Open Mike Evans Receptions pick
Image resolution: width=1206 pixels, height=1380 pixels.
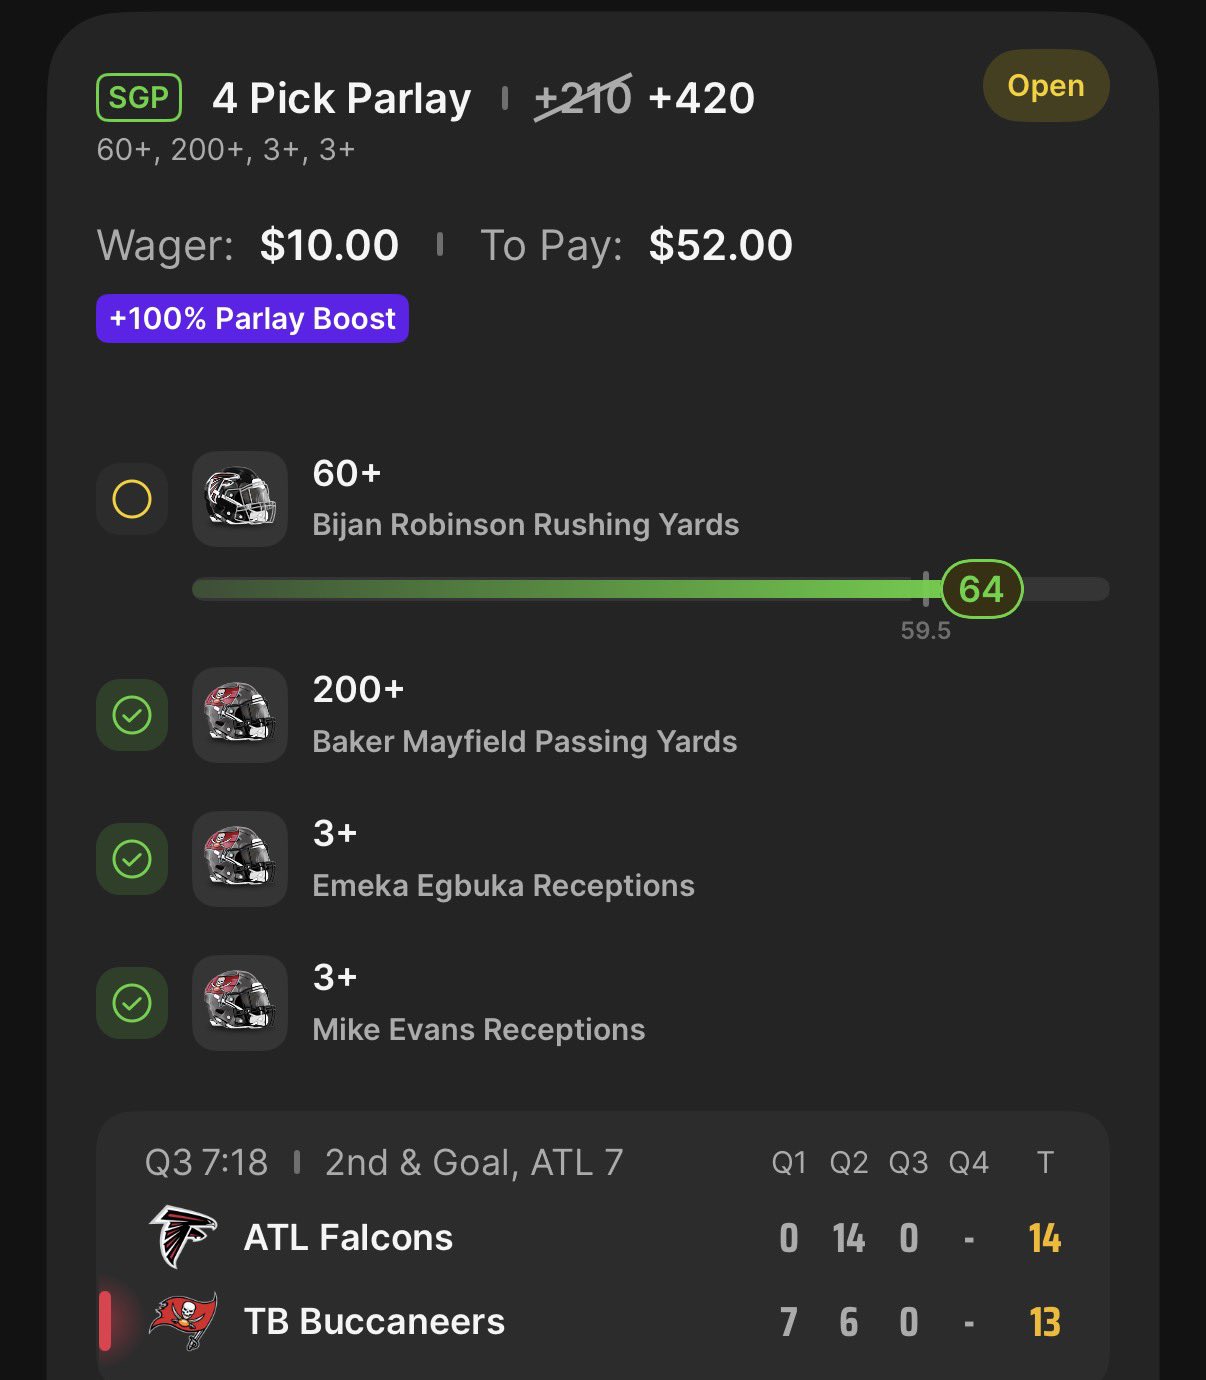[x=478, y=1029]
